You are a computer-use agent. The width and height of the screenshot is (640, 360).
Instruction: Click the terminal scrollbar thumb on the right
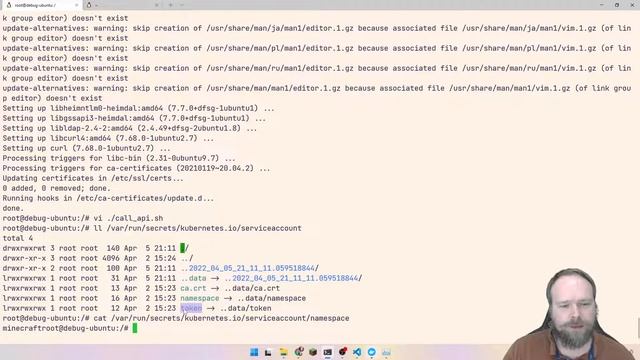point(638,328)
